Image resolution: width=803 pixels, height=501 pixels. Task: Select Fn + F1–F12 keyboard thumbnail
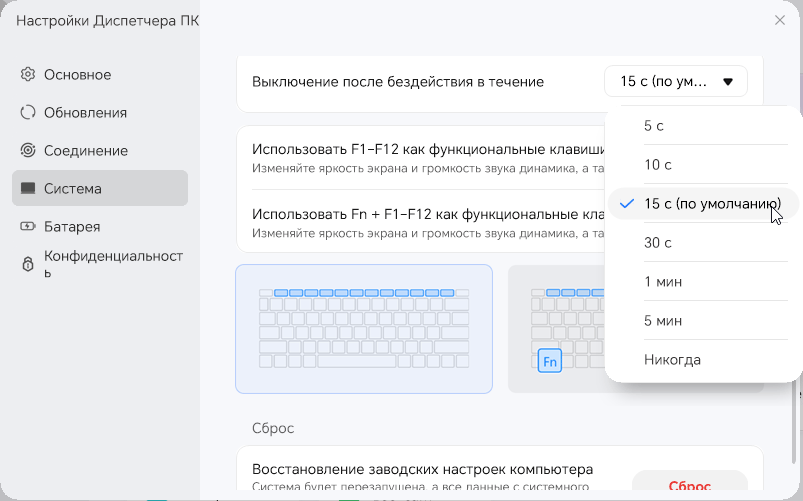coord(556,328)
